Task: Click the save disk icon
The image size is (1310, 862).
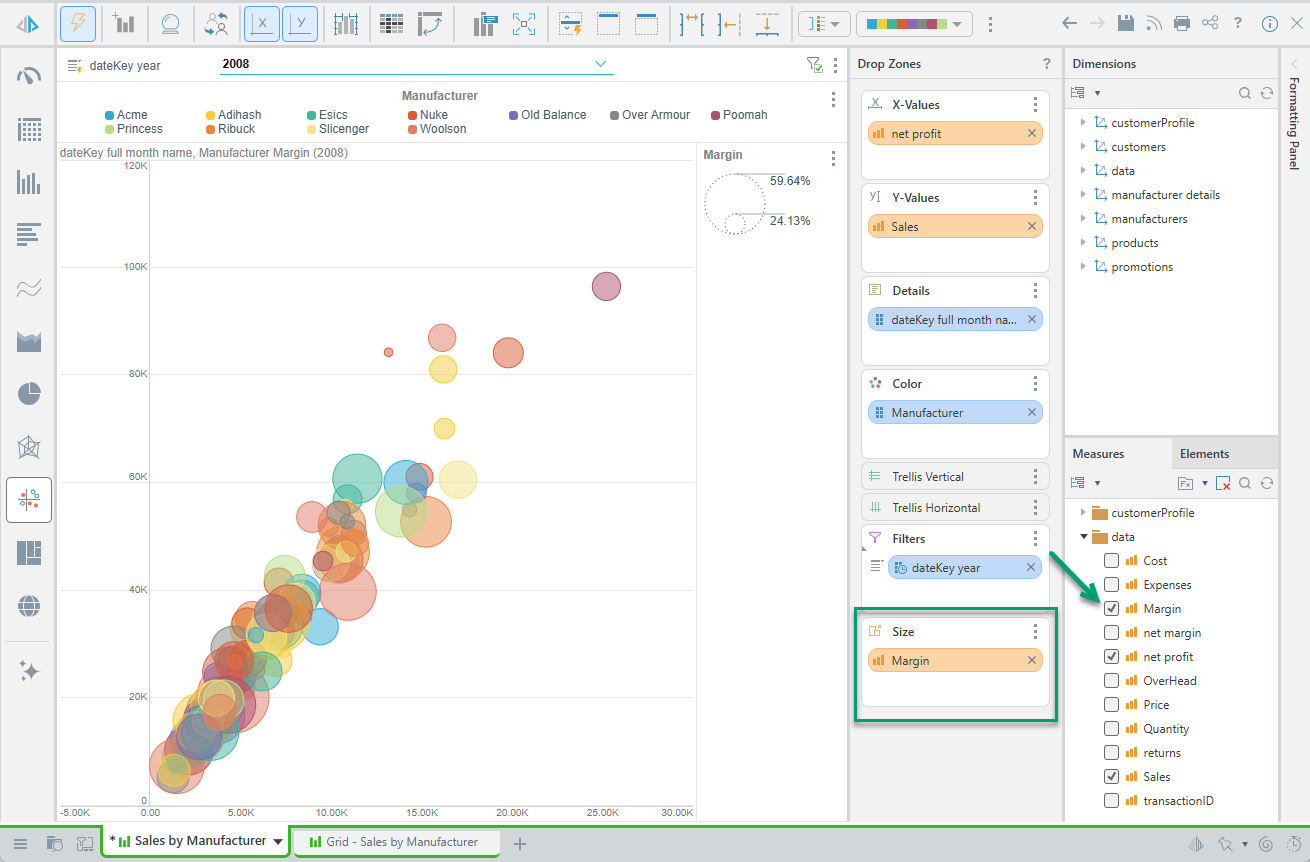Action: pyautogui.click(x=1126, y=23)
